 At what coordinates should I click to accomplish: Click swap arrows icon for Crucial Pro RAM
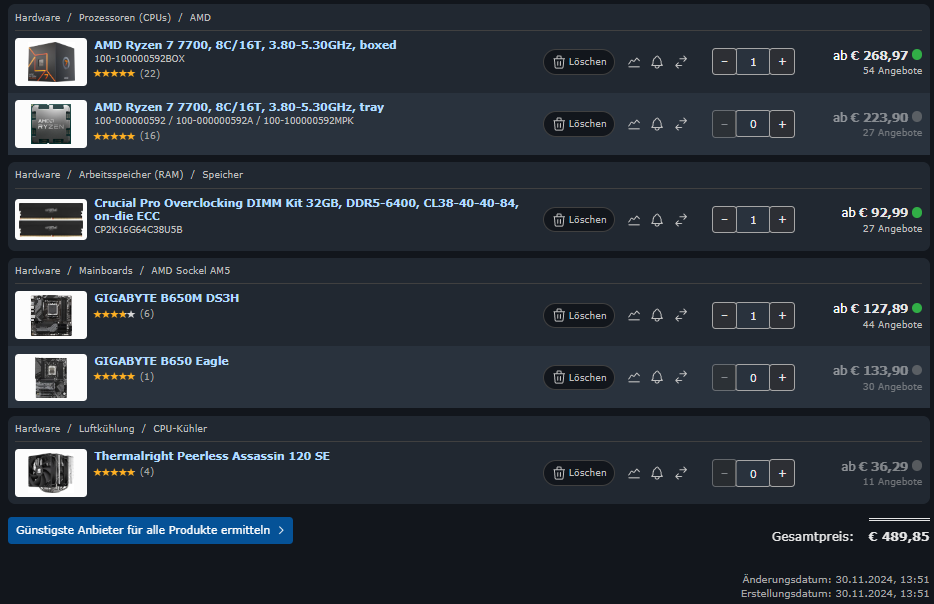[681, 220]
